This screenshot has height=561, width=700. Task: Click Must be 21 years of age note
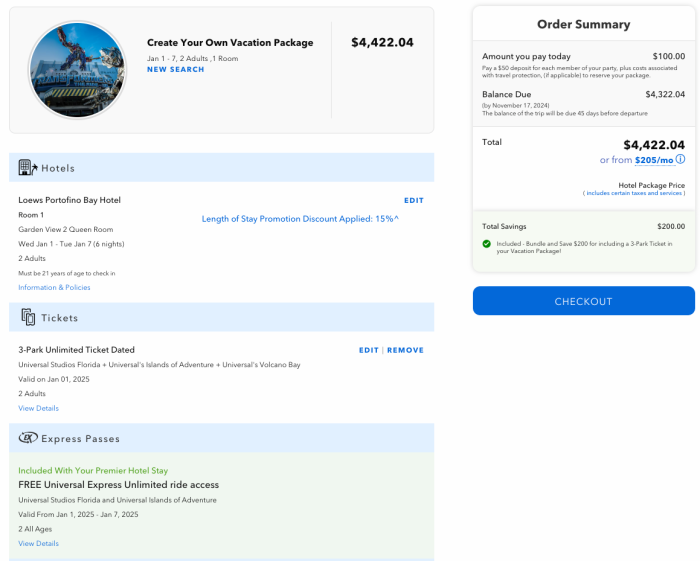point(67,273)
